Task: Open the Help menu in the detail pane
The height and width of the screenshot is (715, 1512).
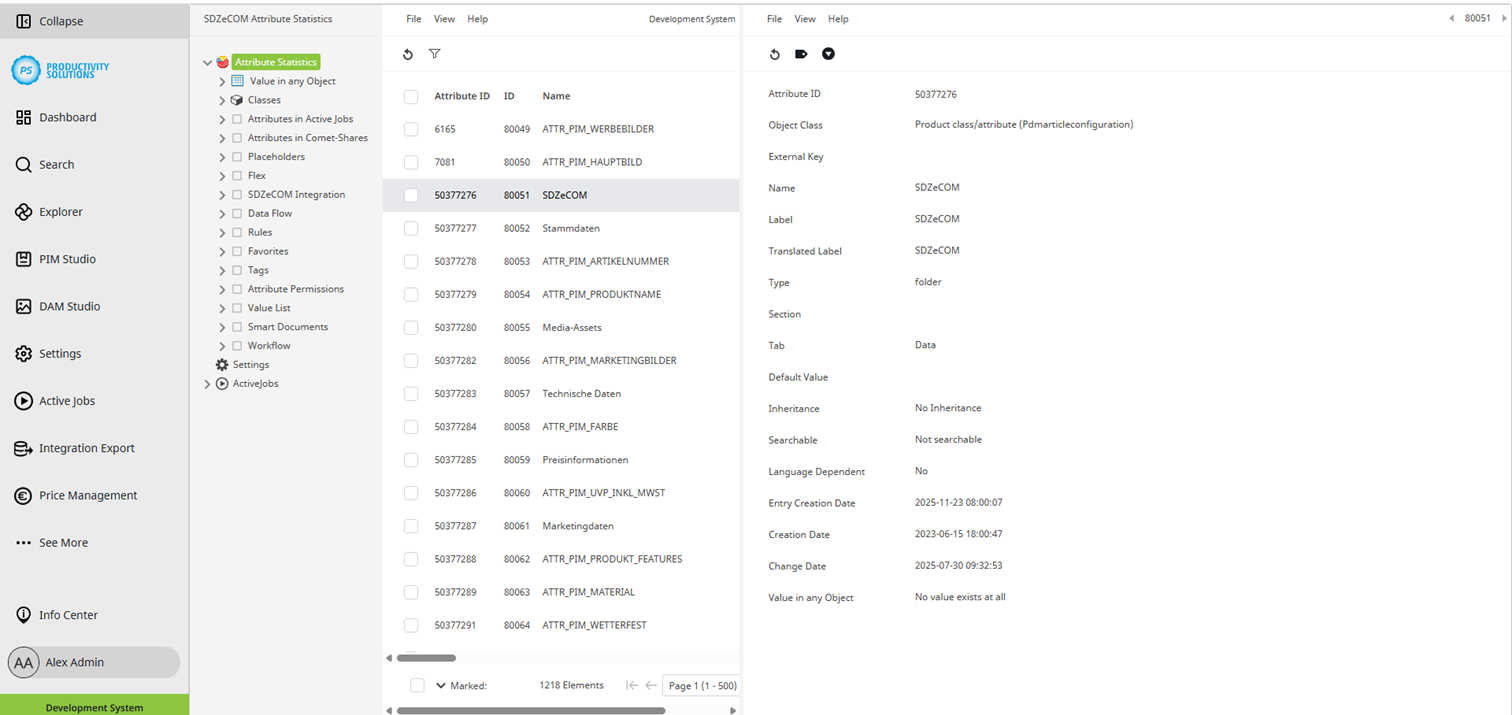Action: [838, 18]
